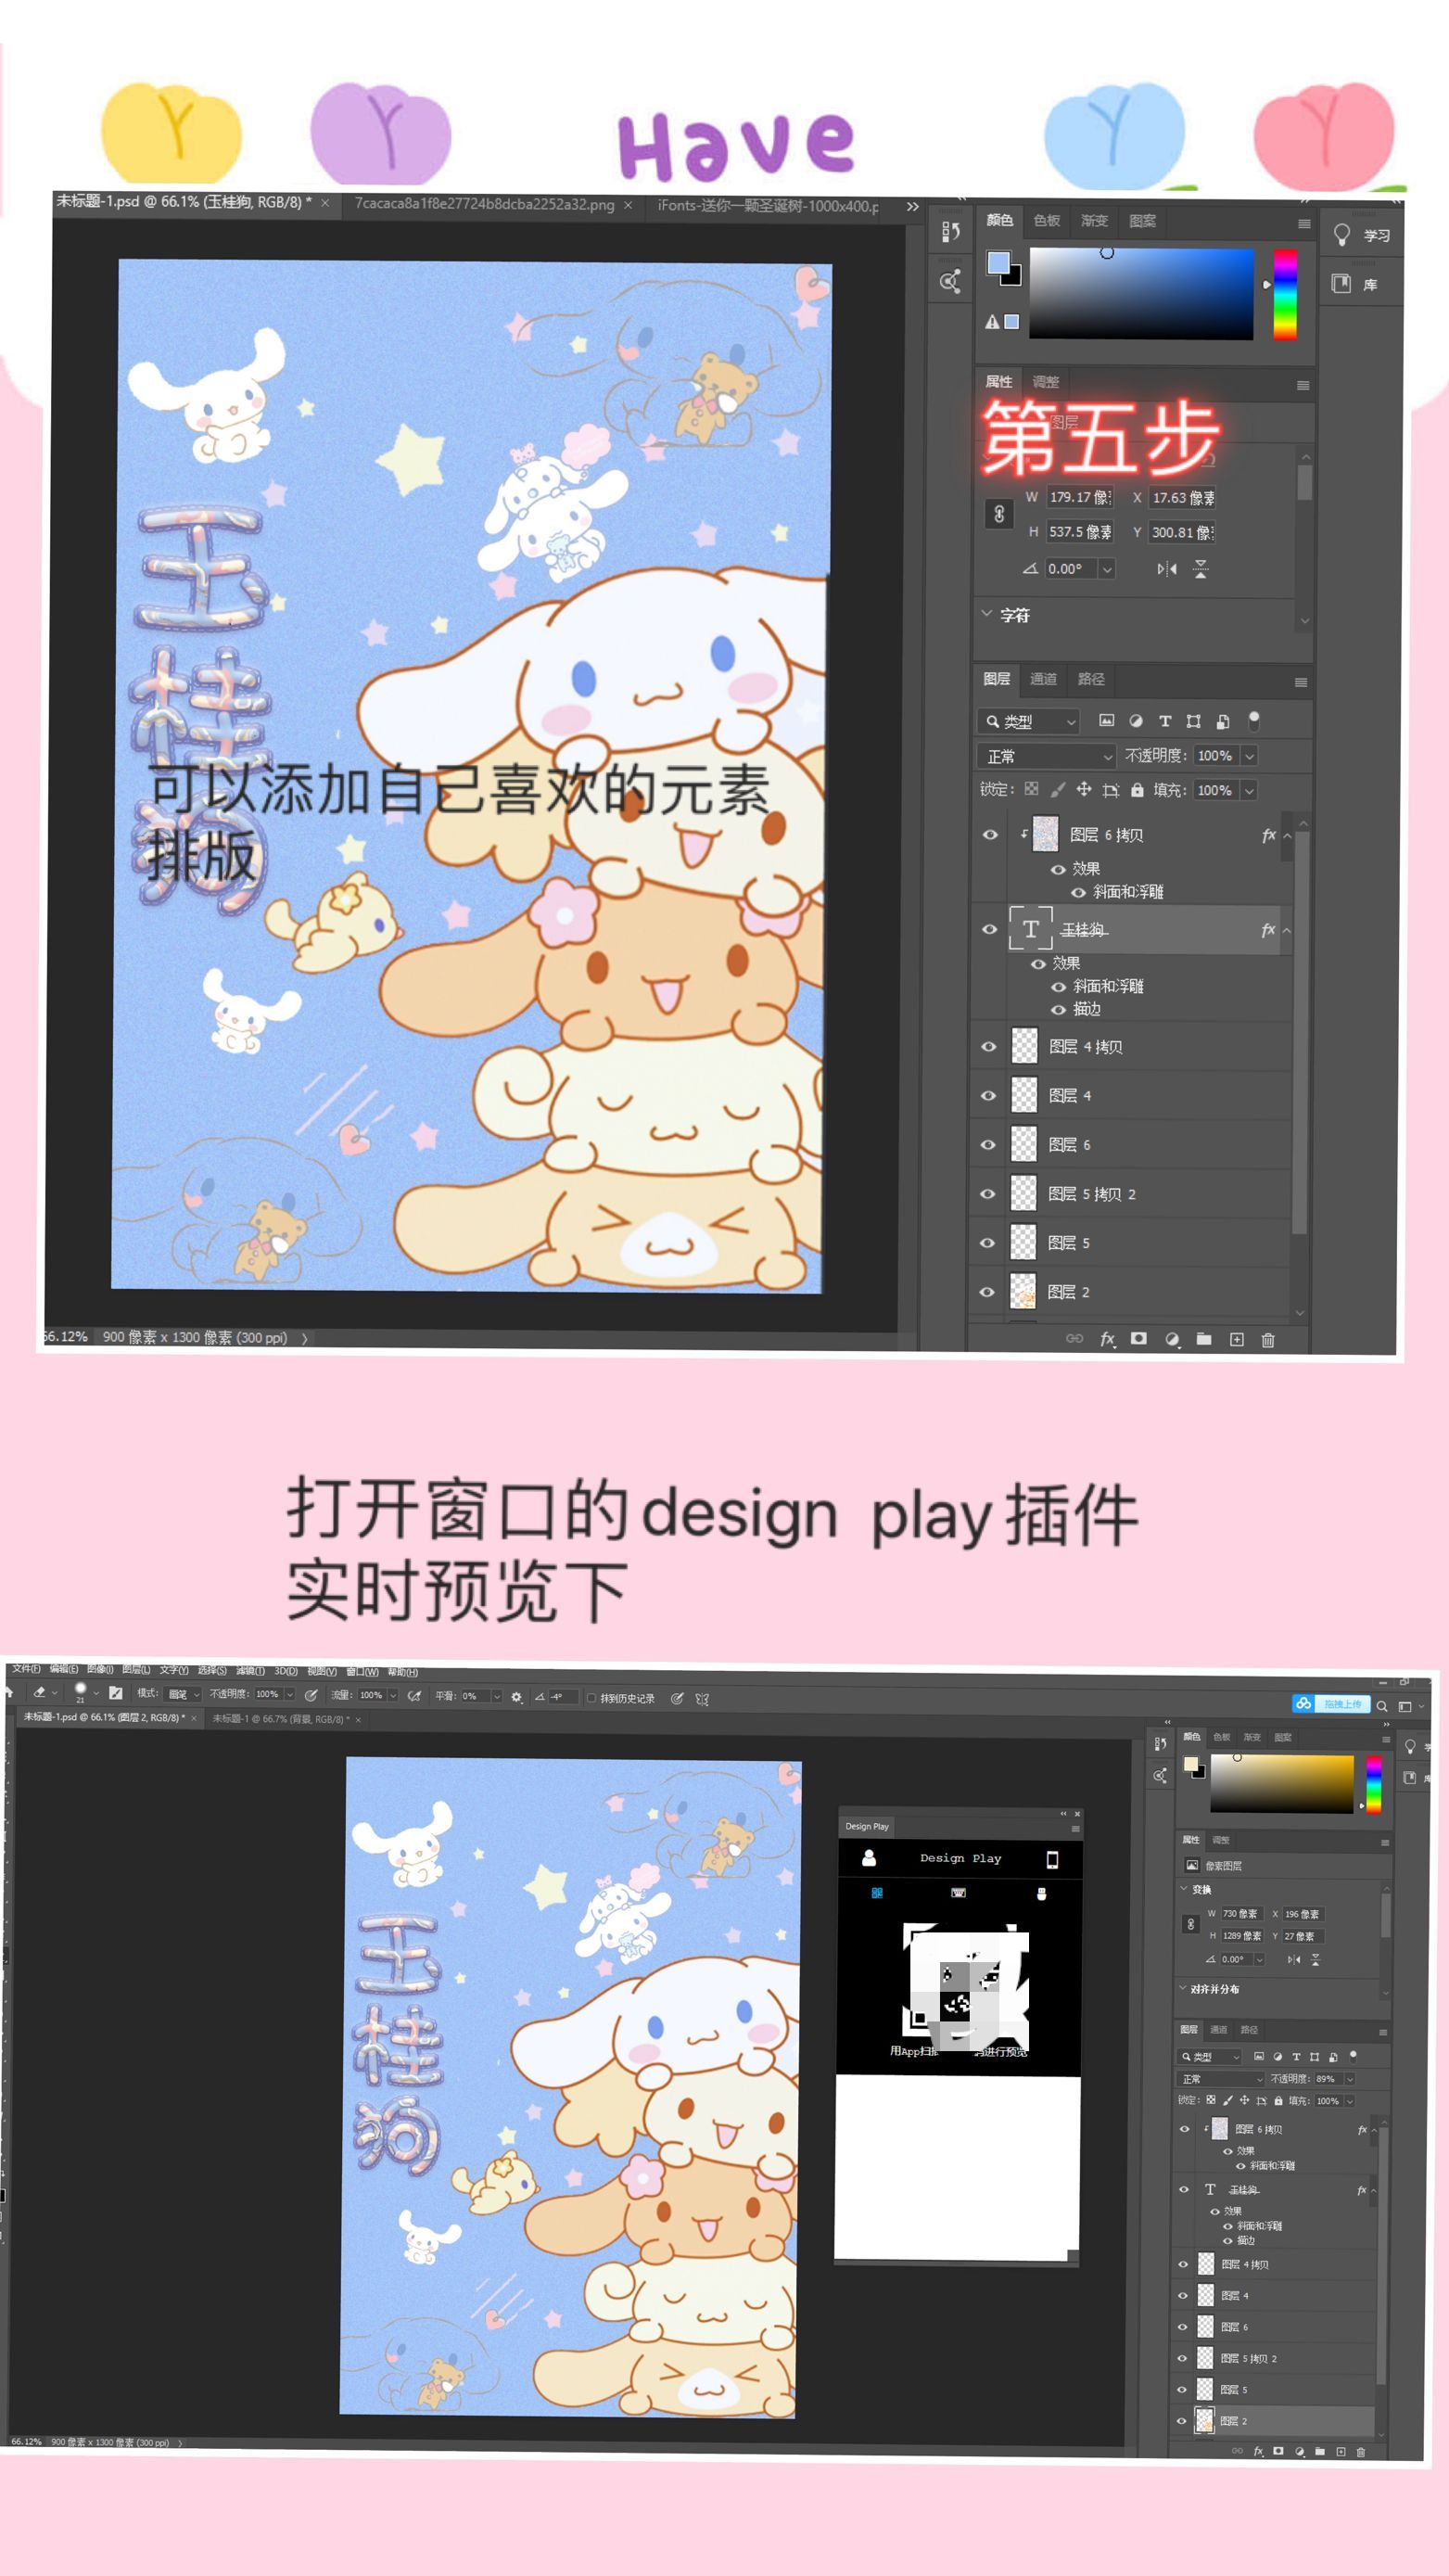Open 7cacaca8a1f8e...png document tab
Screen dimensions: 1449x2576
[484, 204]
